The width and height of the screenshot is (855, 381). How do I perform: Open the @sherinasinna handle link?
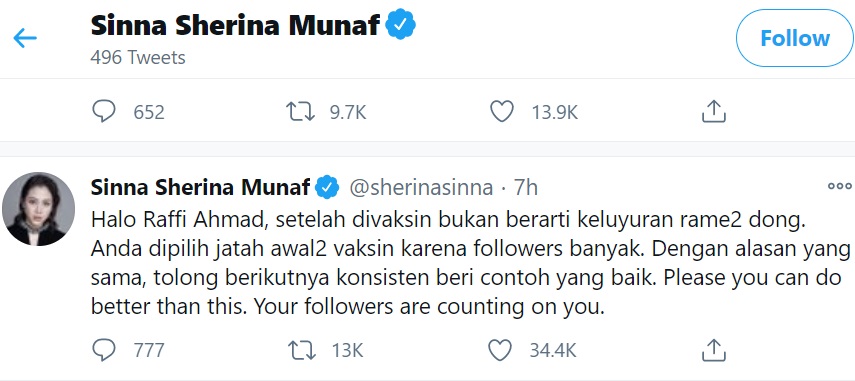[421, 188]
